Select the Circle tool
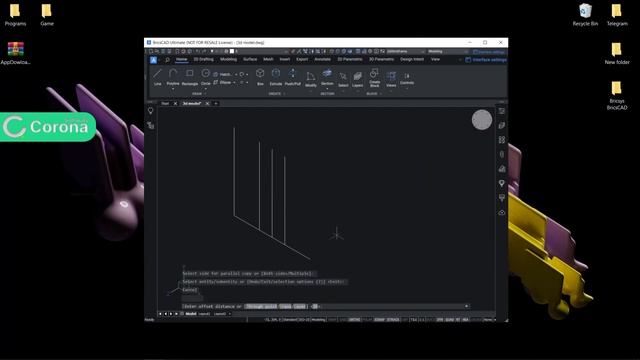The height and width of the screenshot is (360, 640). coord(206,76)
